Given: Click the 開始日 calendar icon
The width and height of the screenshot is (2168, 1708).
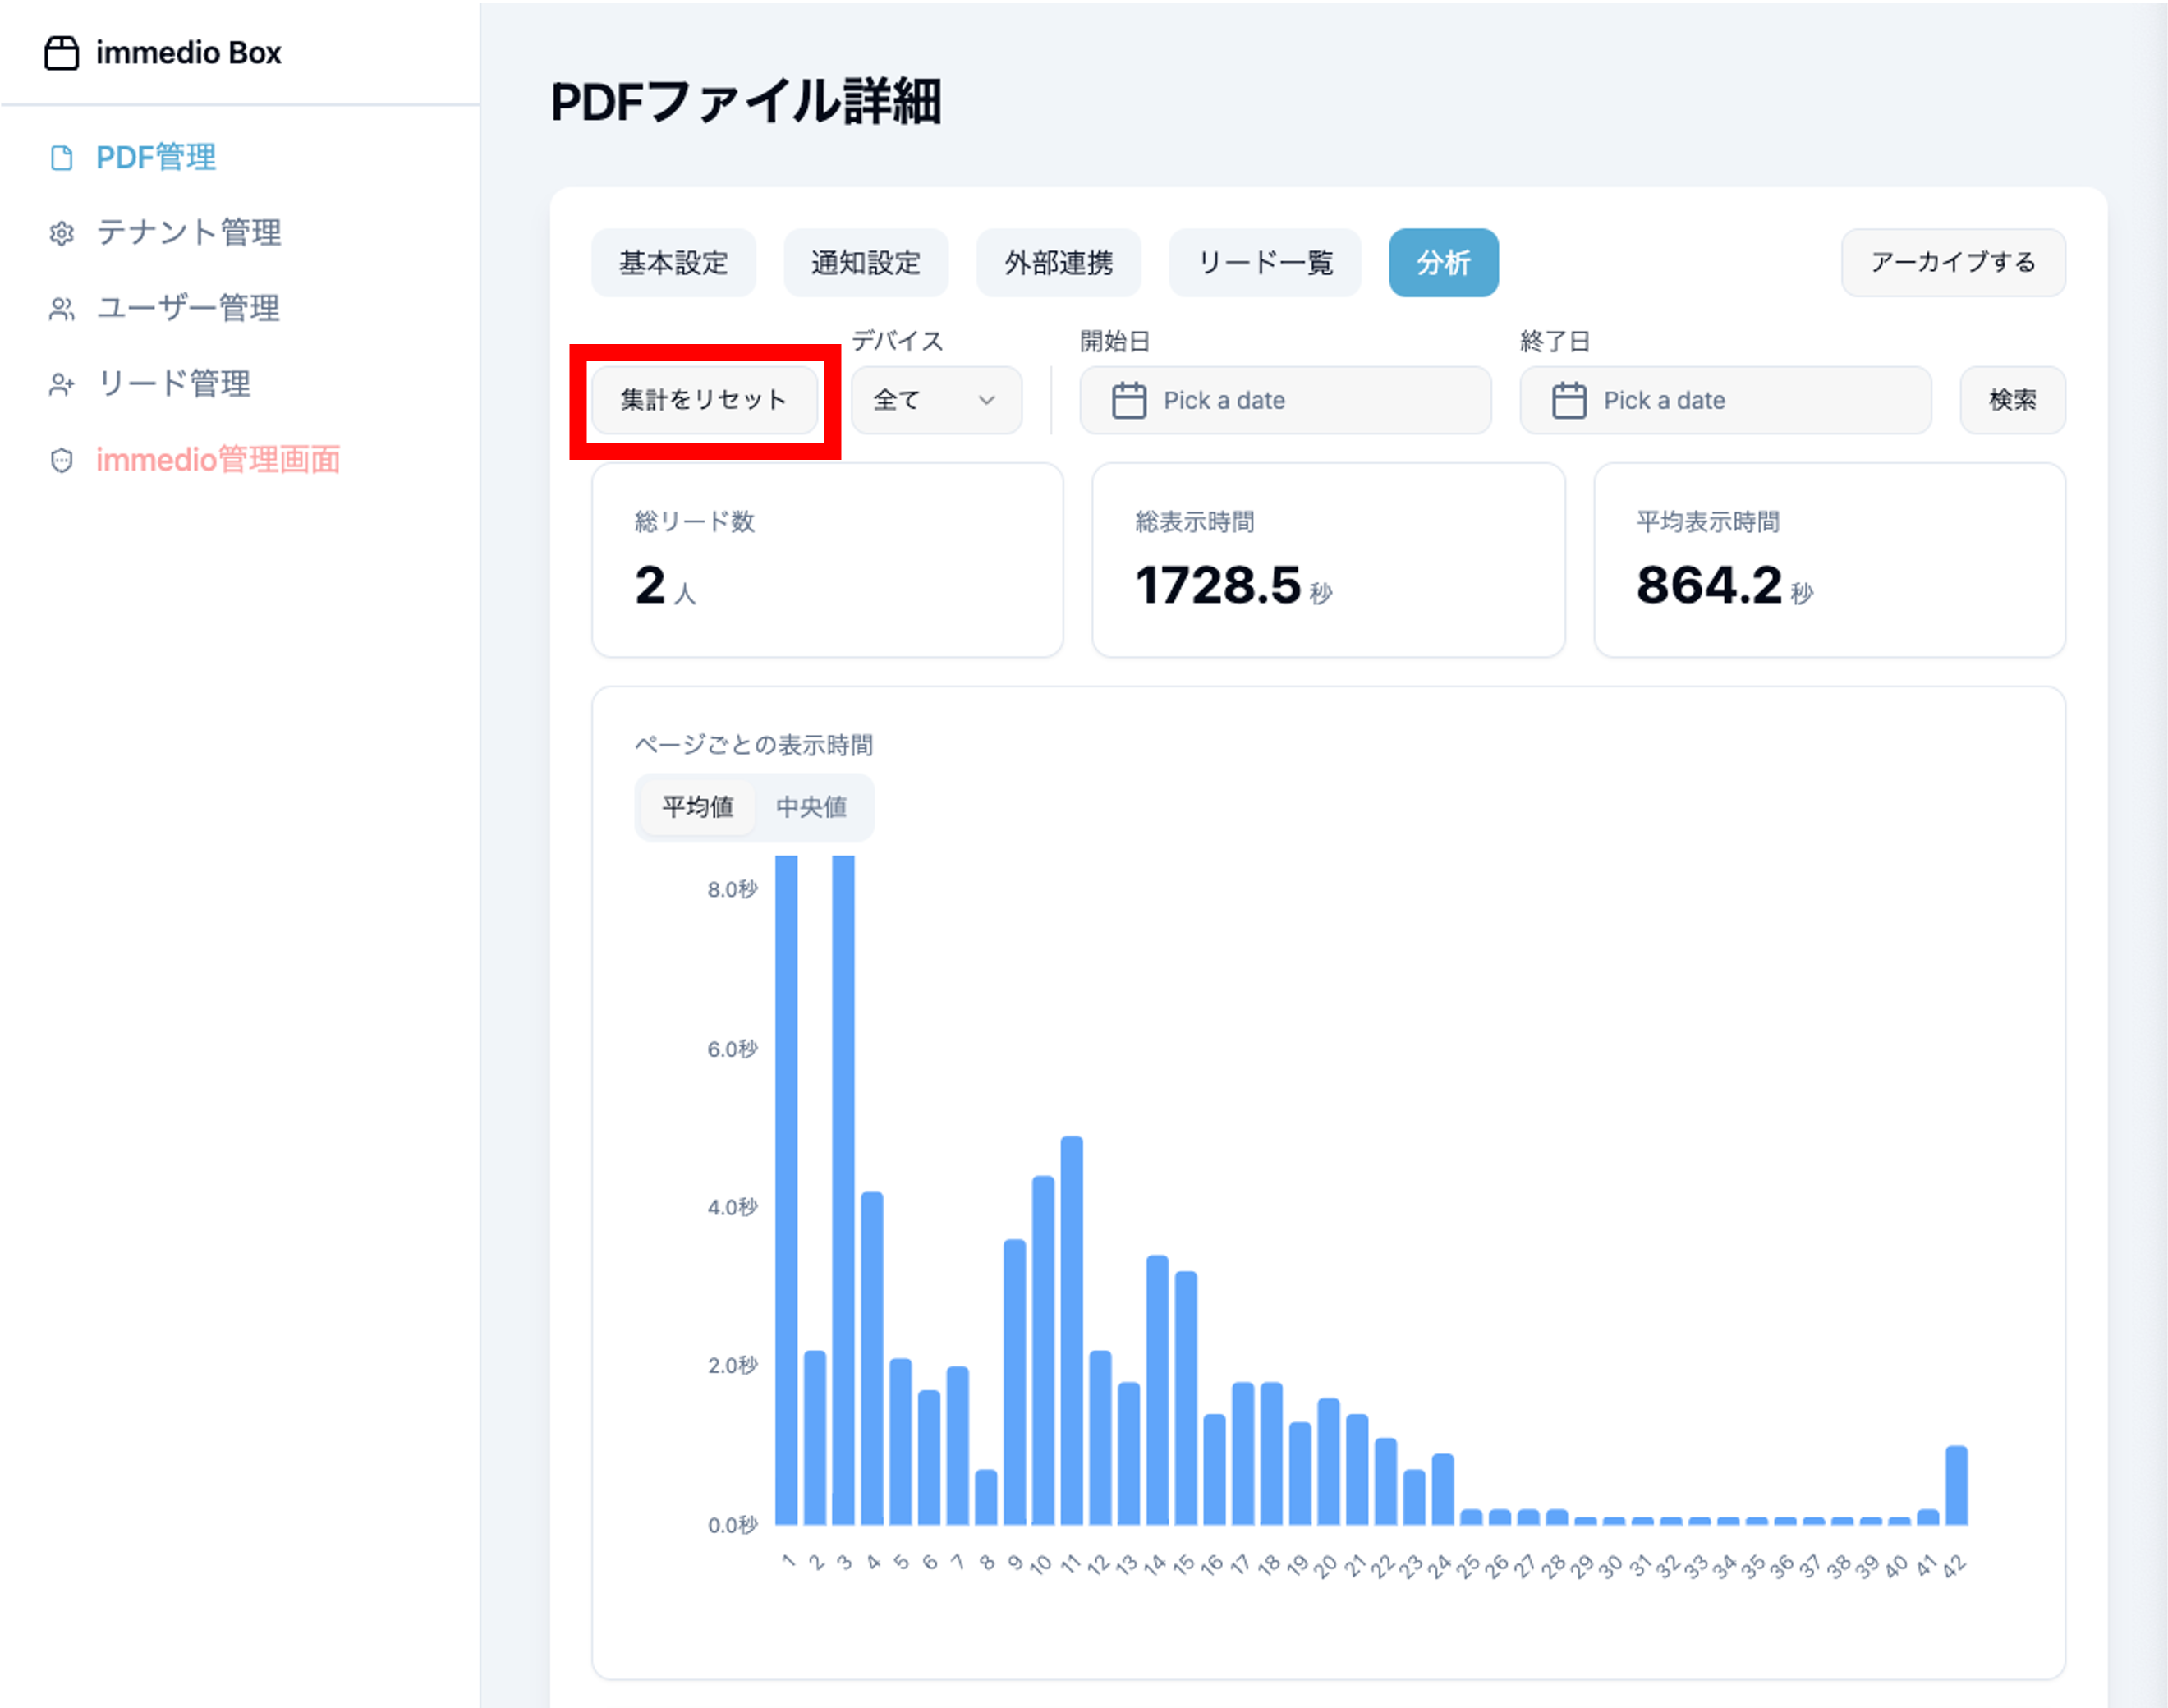Looking at the screenshot, I should click(x=1129, y=400).
